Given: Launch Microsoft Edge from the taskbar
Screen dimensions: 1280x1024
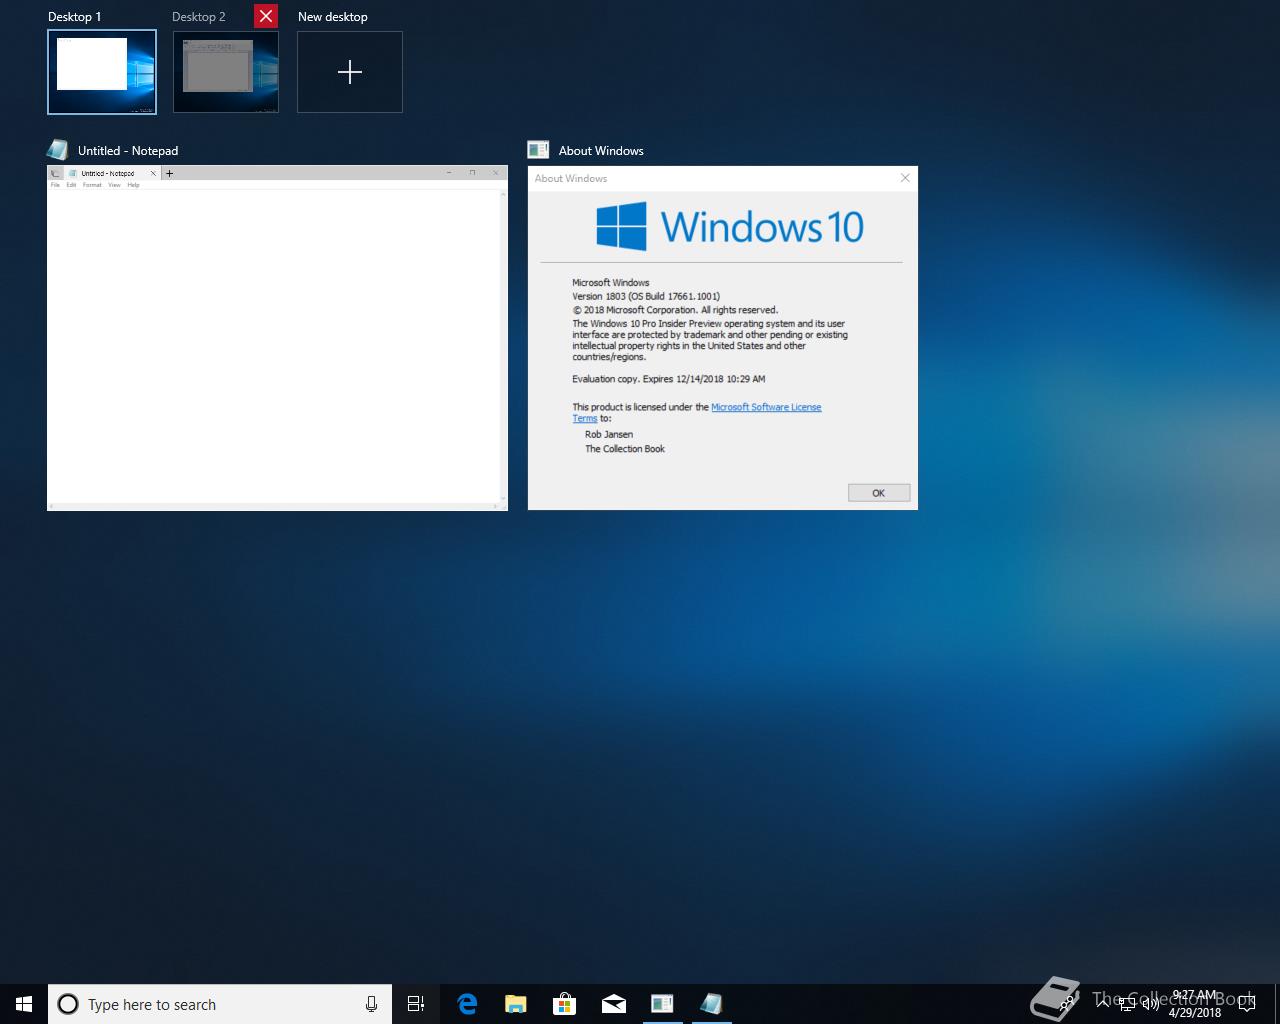Looking at the screenshot, I should coord(467,1004).
